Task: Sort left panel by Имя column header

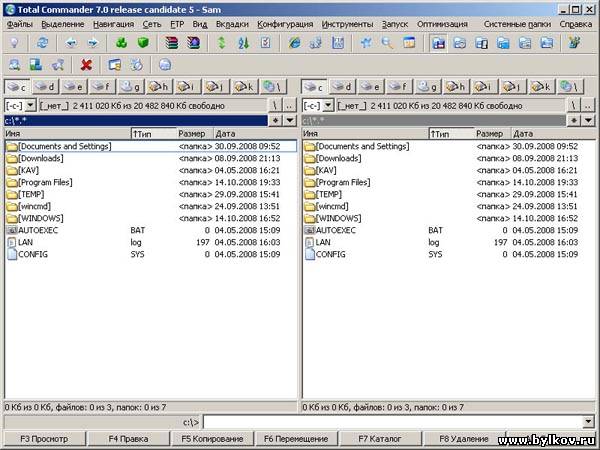Action: pos(67,134)
